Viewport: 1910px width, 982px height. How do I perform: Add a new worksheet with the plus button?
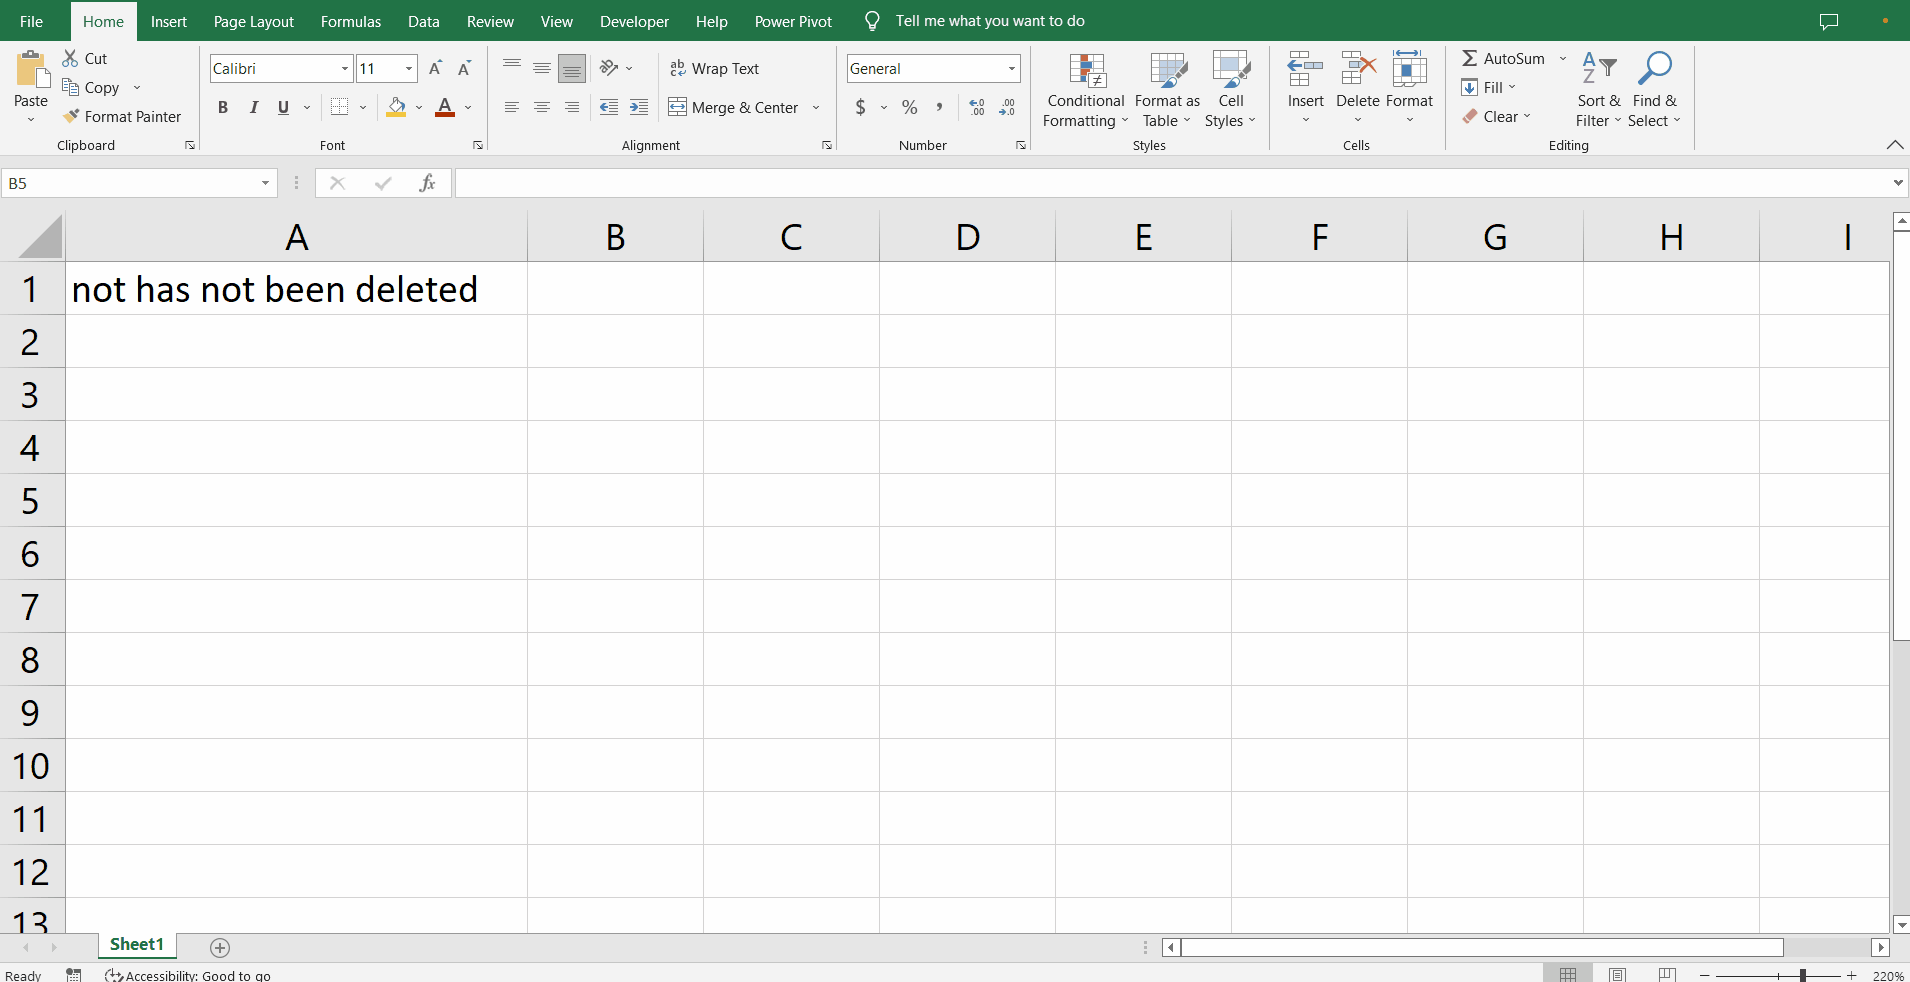219,947
